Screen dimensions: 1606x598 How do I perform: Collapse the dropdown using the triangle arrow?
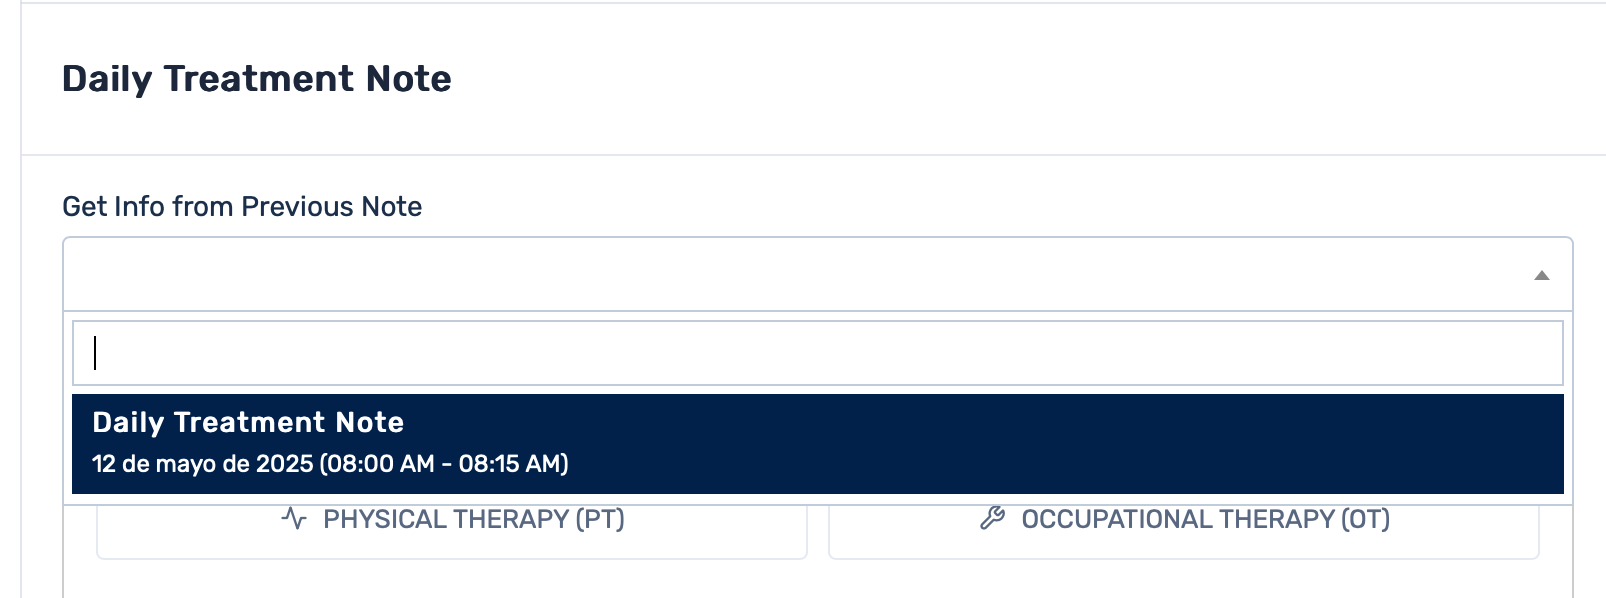(1541, 275)
